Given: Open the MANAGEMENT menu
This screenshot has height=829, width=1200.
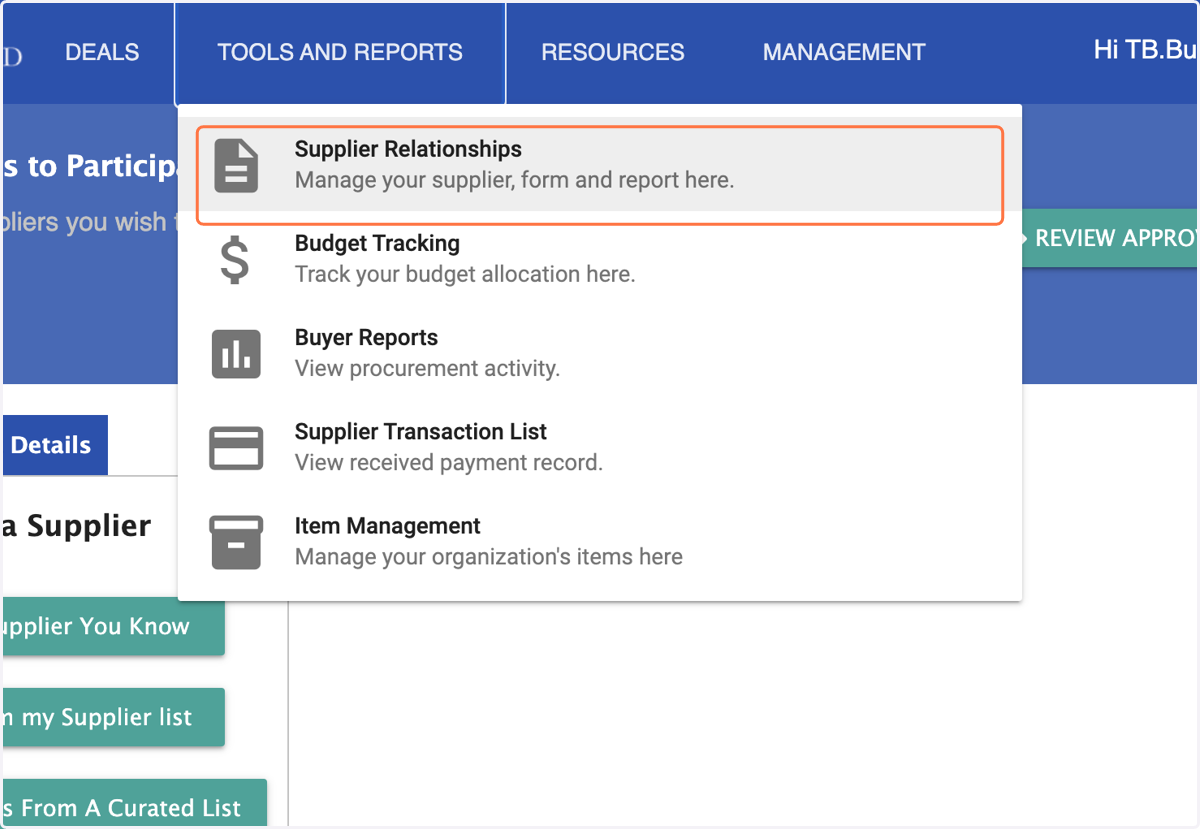Looking at the screenshot, I should click(x=844, y=52).
